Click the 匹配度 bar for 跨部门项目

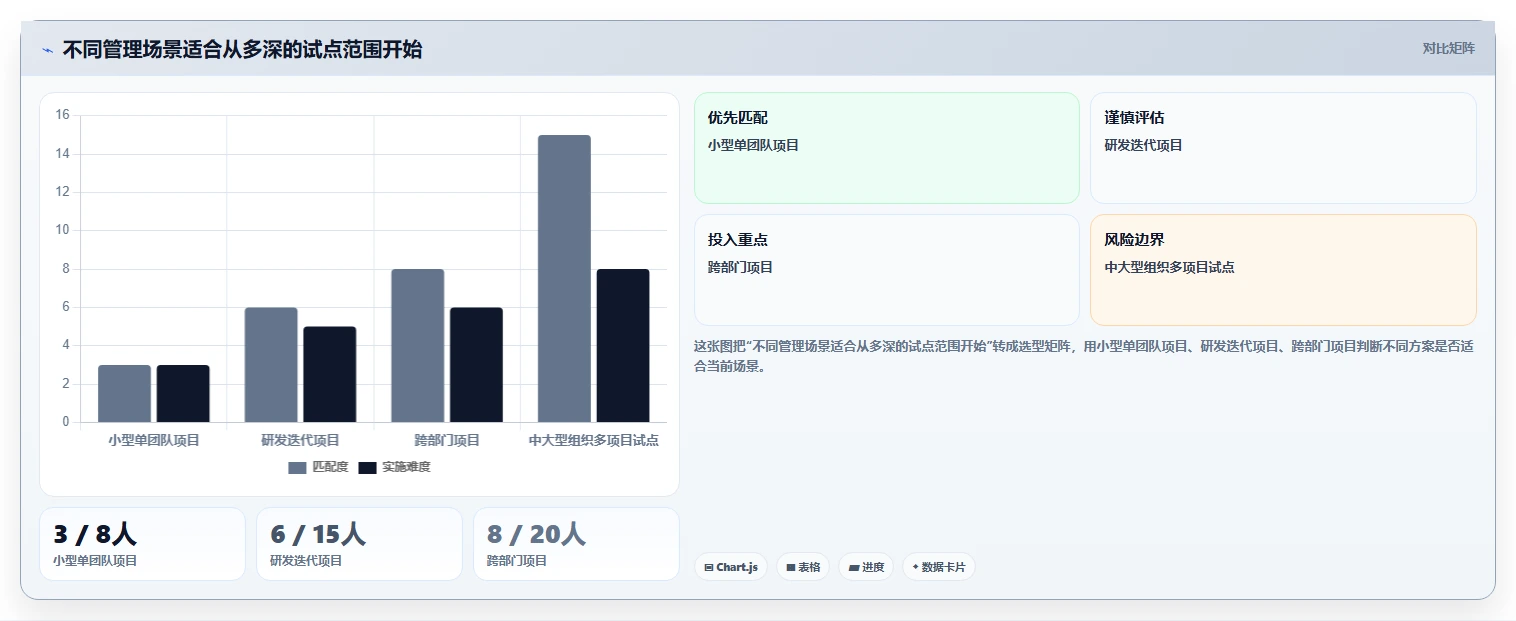418,346
